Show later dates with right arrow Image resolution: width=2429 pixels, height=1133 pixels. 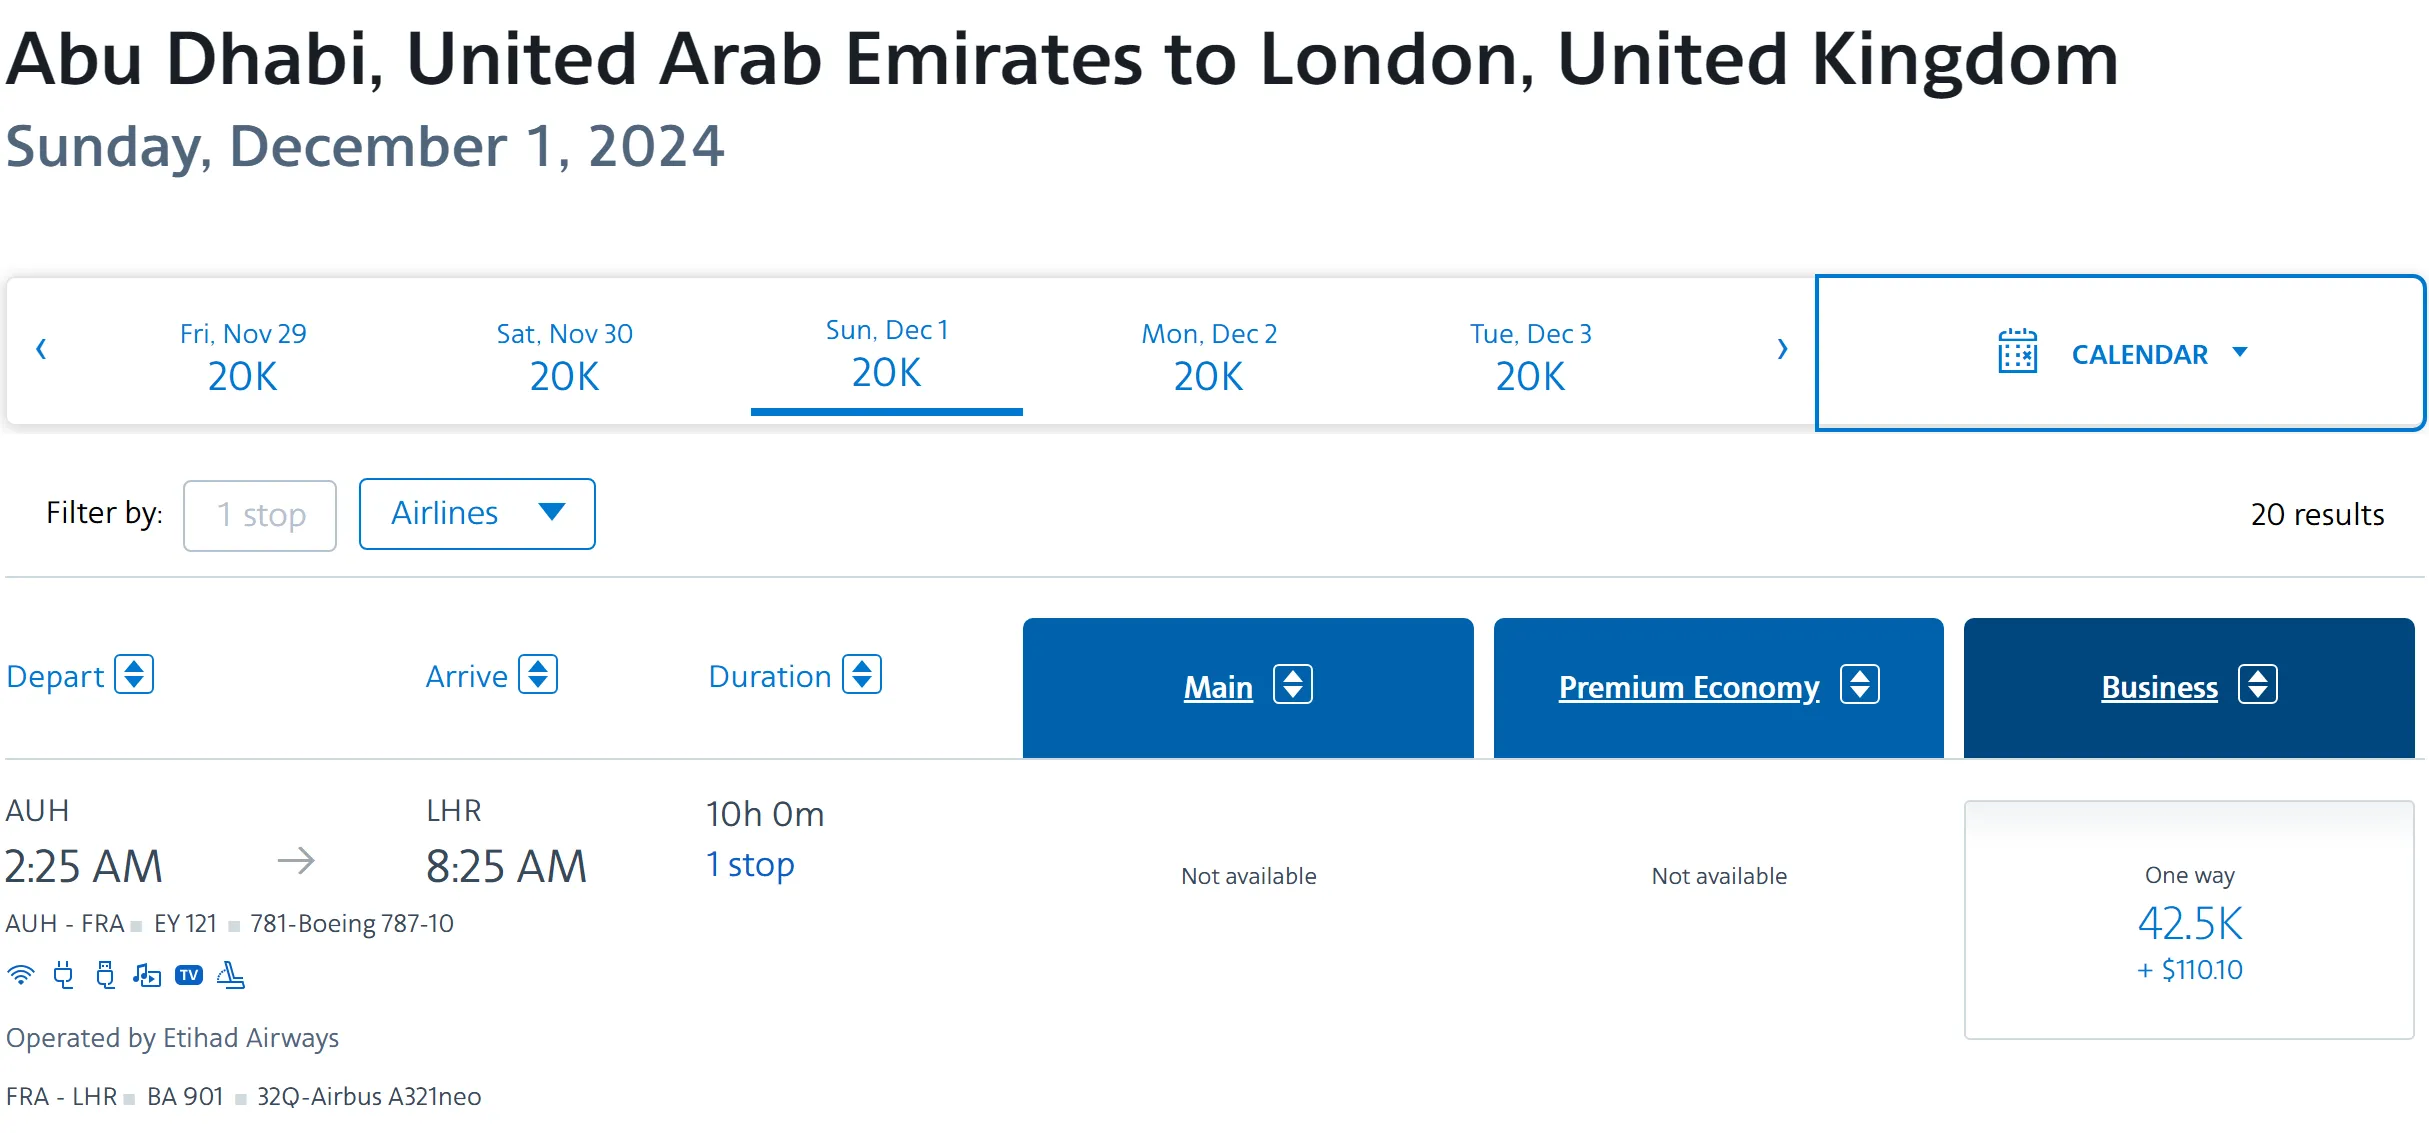tap(1782, 350)
